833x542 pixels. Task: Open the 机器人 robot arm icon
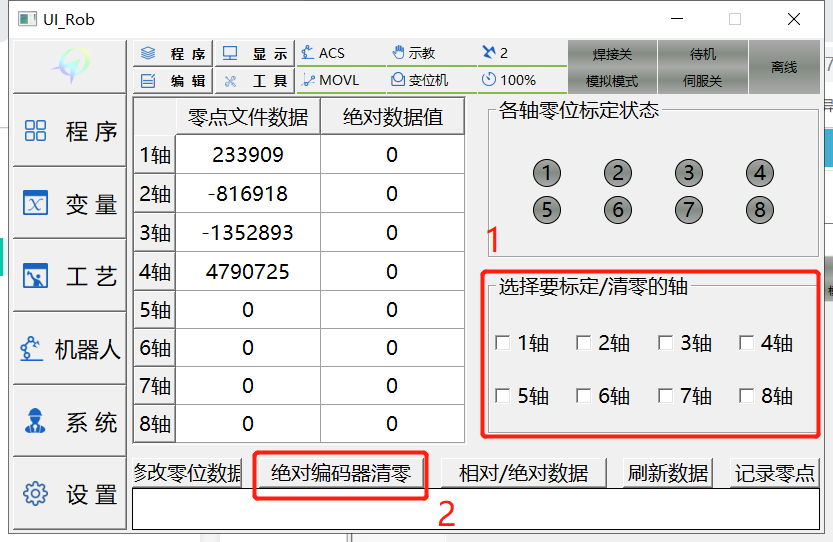pos(31,349)
